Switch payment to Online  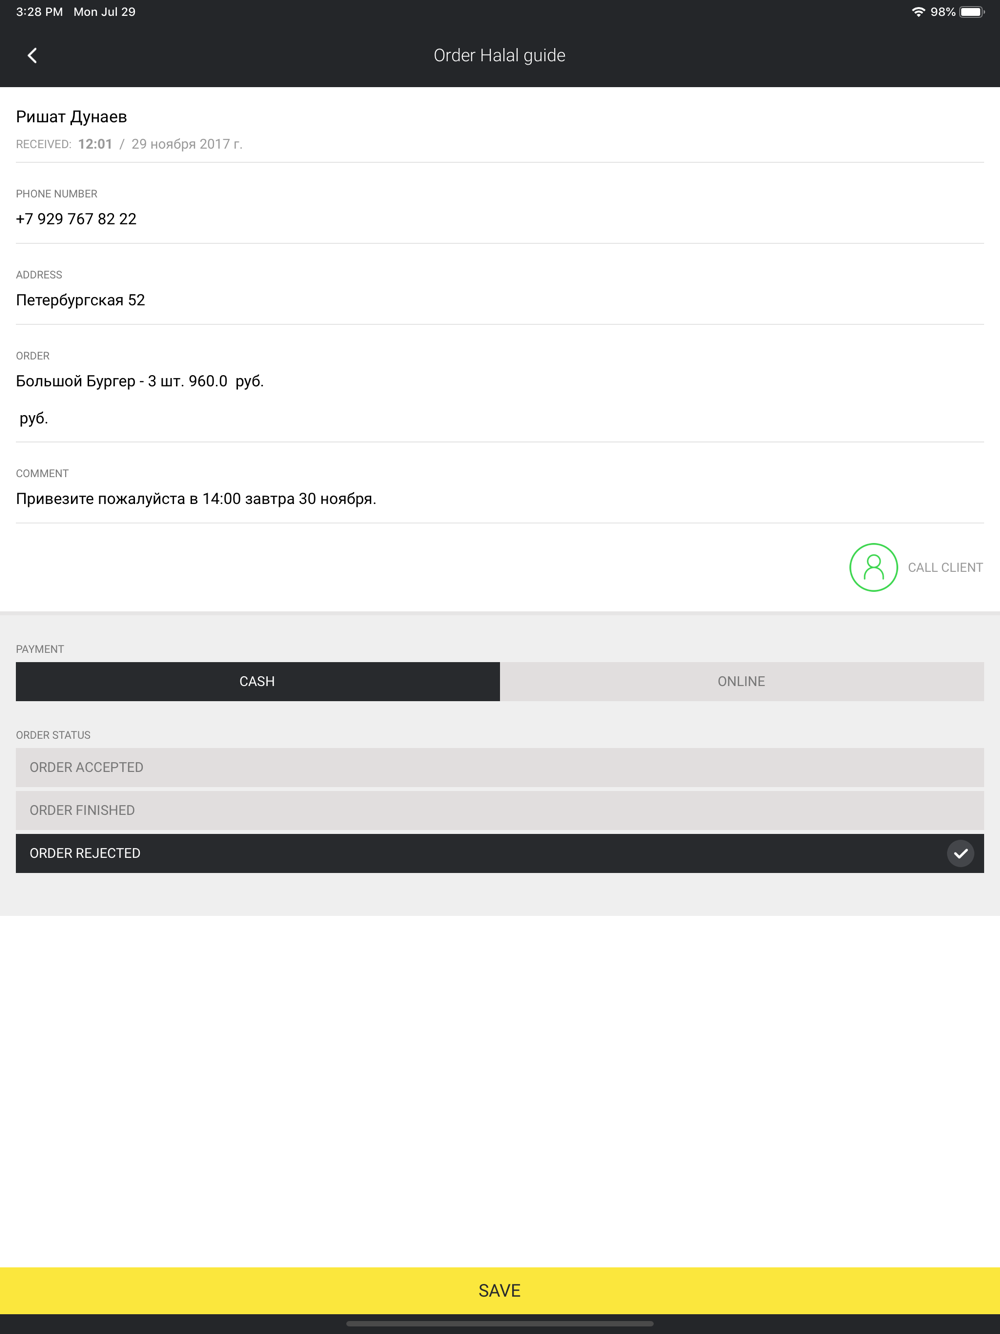[x=741, y=681]
